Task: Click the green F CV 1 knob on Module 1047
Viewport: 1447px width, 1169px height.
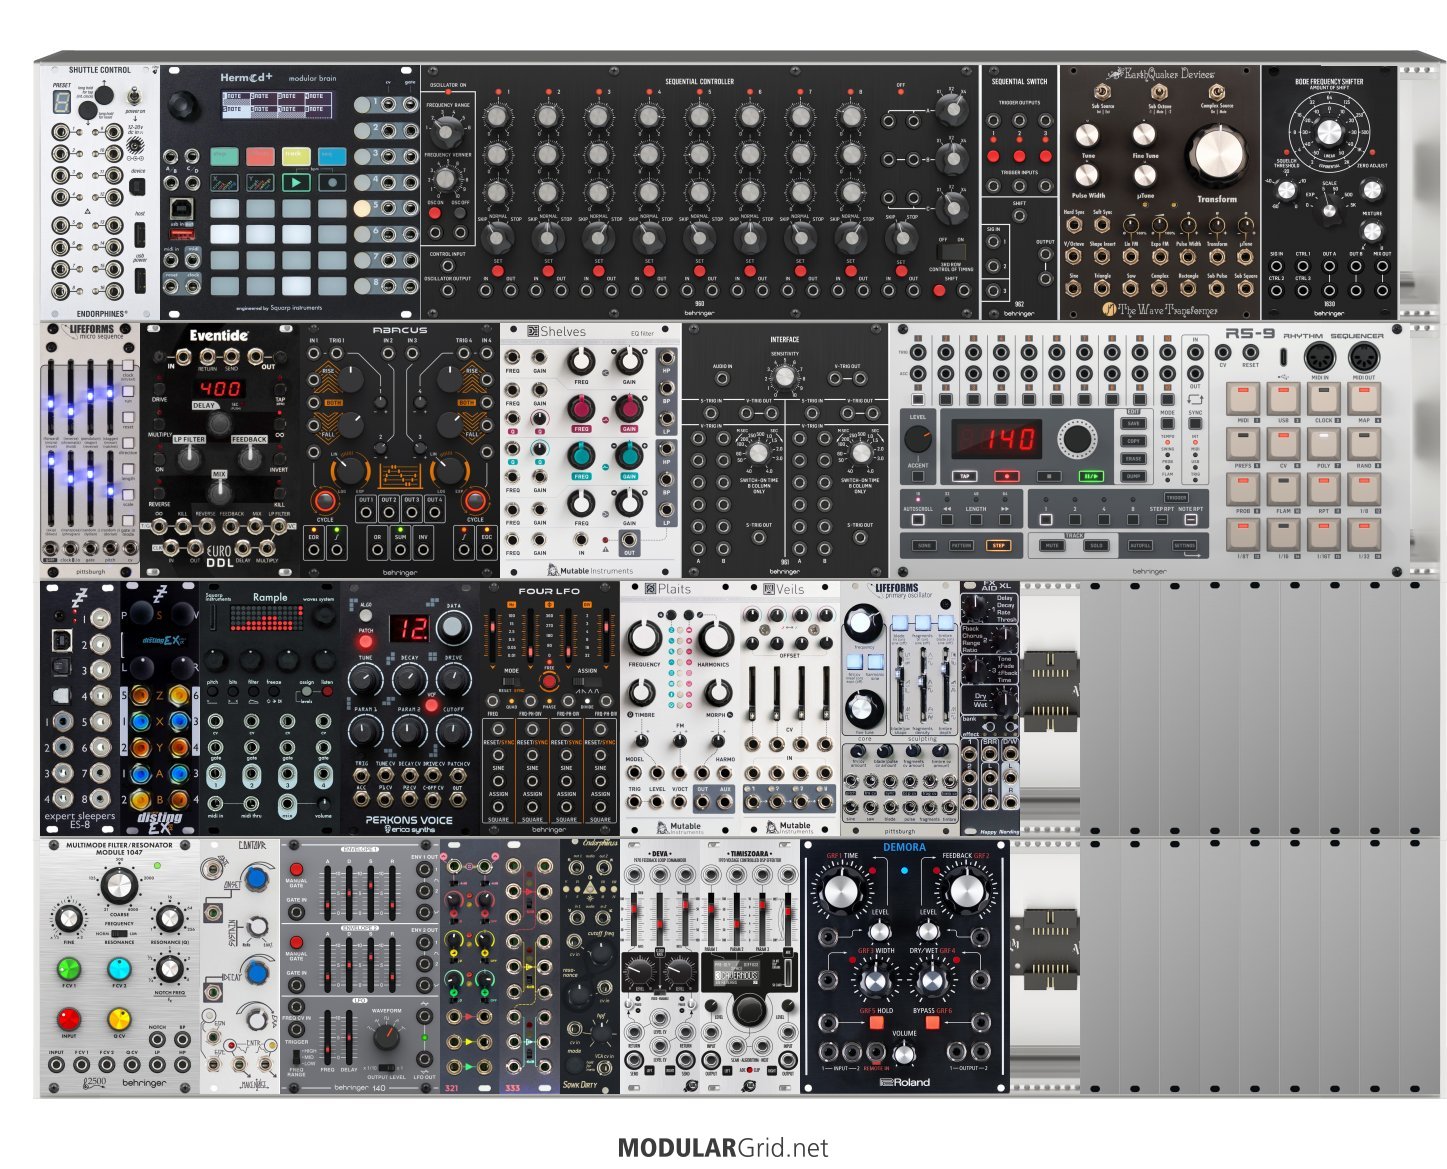Action: click(x=68, y=968)
